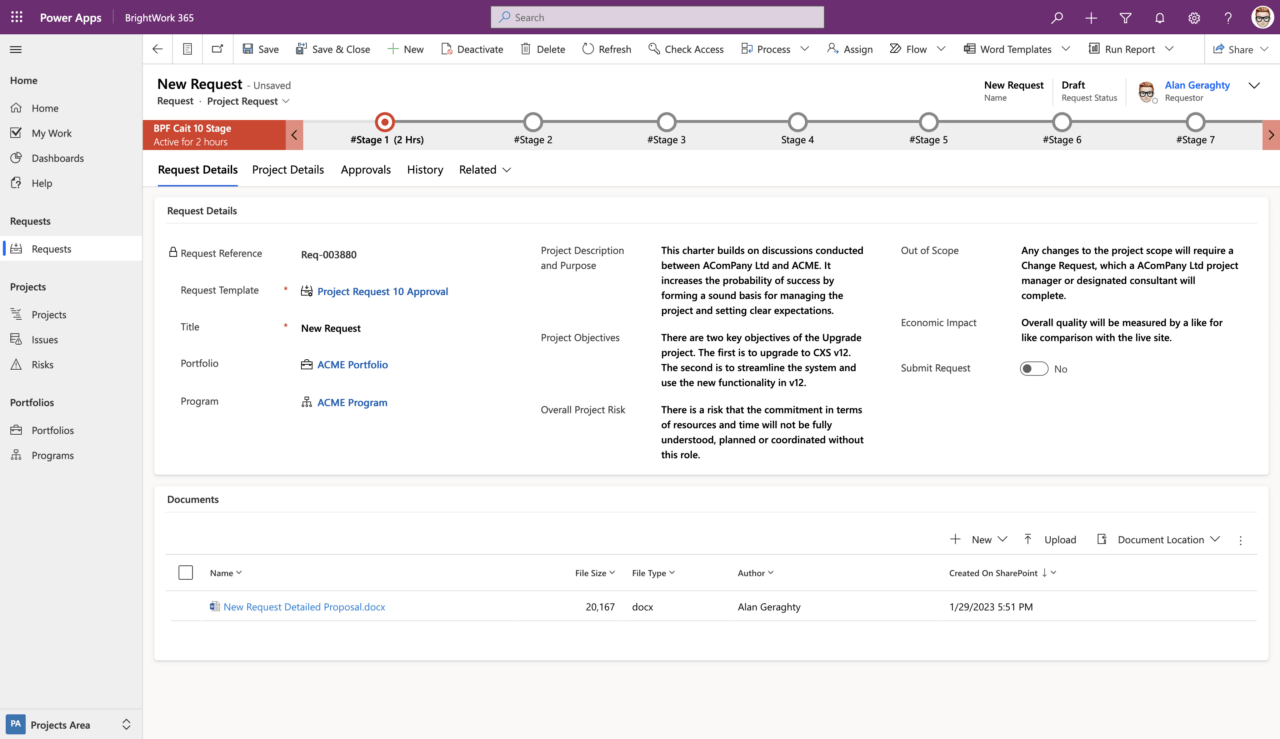Collapse the navigation sidebar with the hamburger icon
Screen dimensions: 1280x739
[x=15, y=48]
